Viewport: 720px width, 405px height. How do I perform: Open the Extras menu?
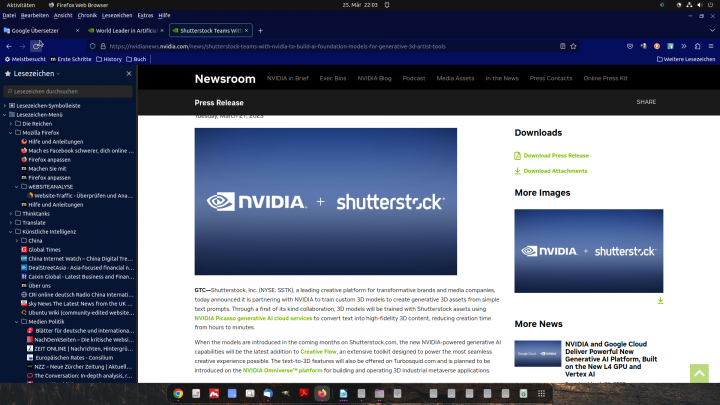tap(146, 16)
